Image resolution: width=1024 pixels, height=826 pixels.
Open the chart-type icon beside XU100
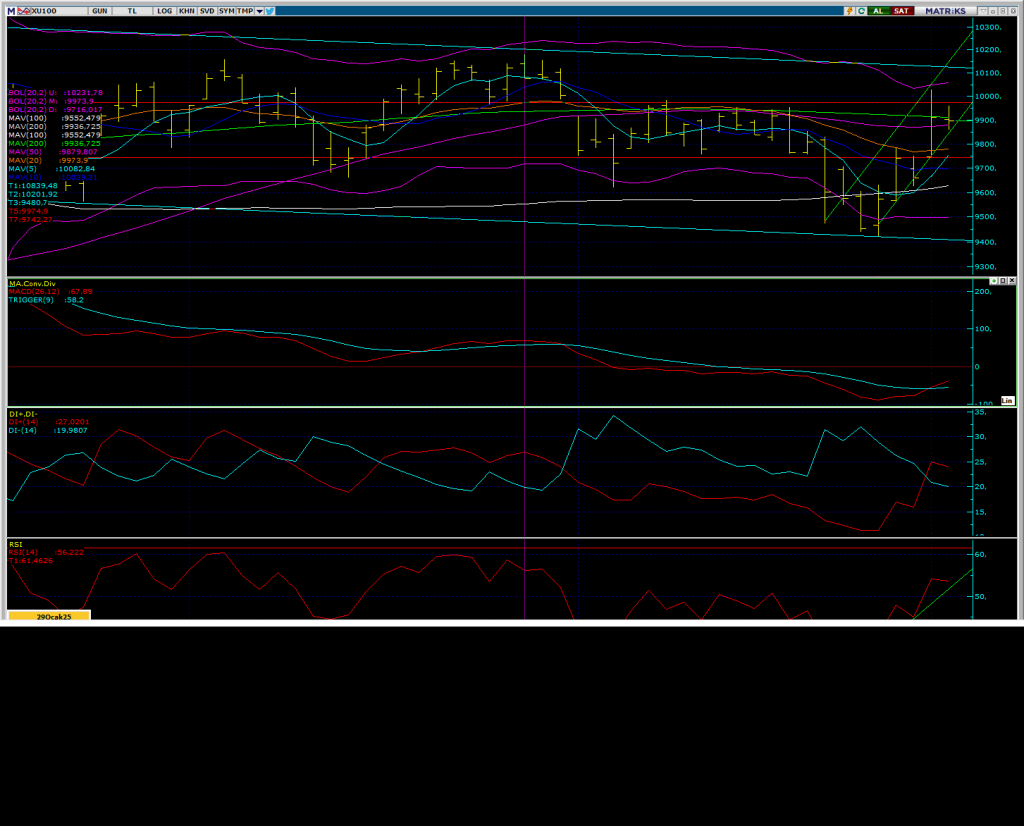tap(24, 11)
